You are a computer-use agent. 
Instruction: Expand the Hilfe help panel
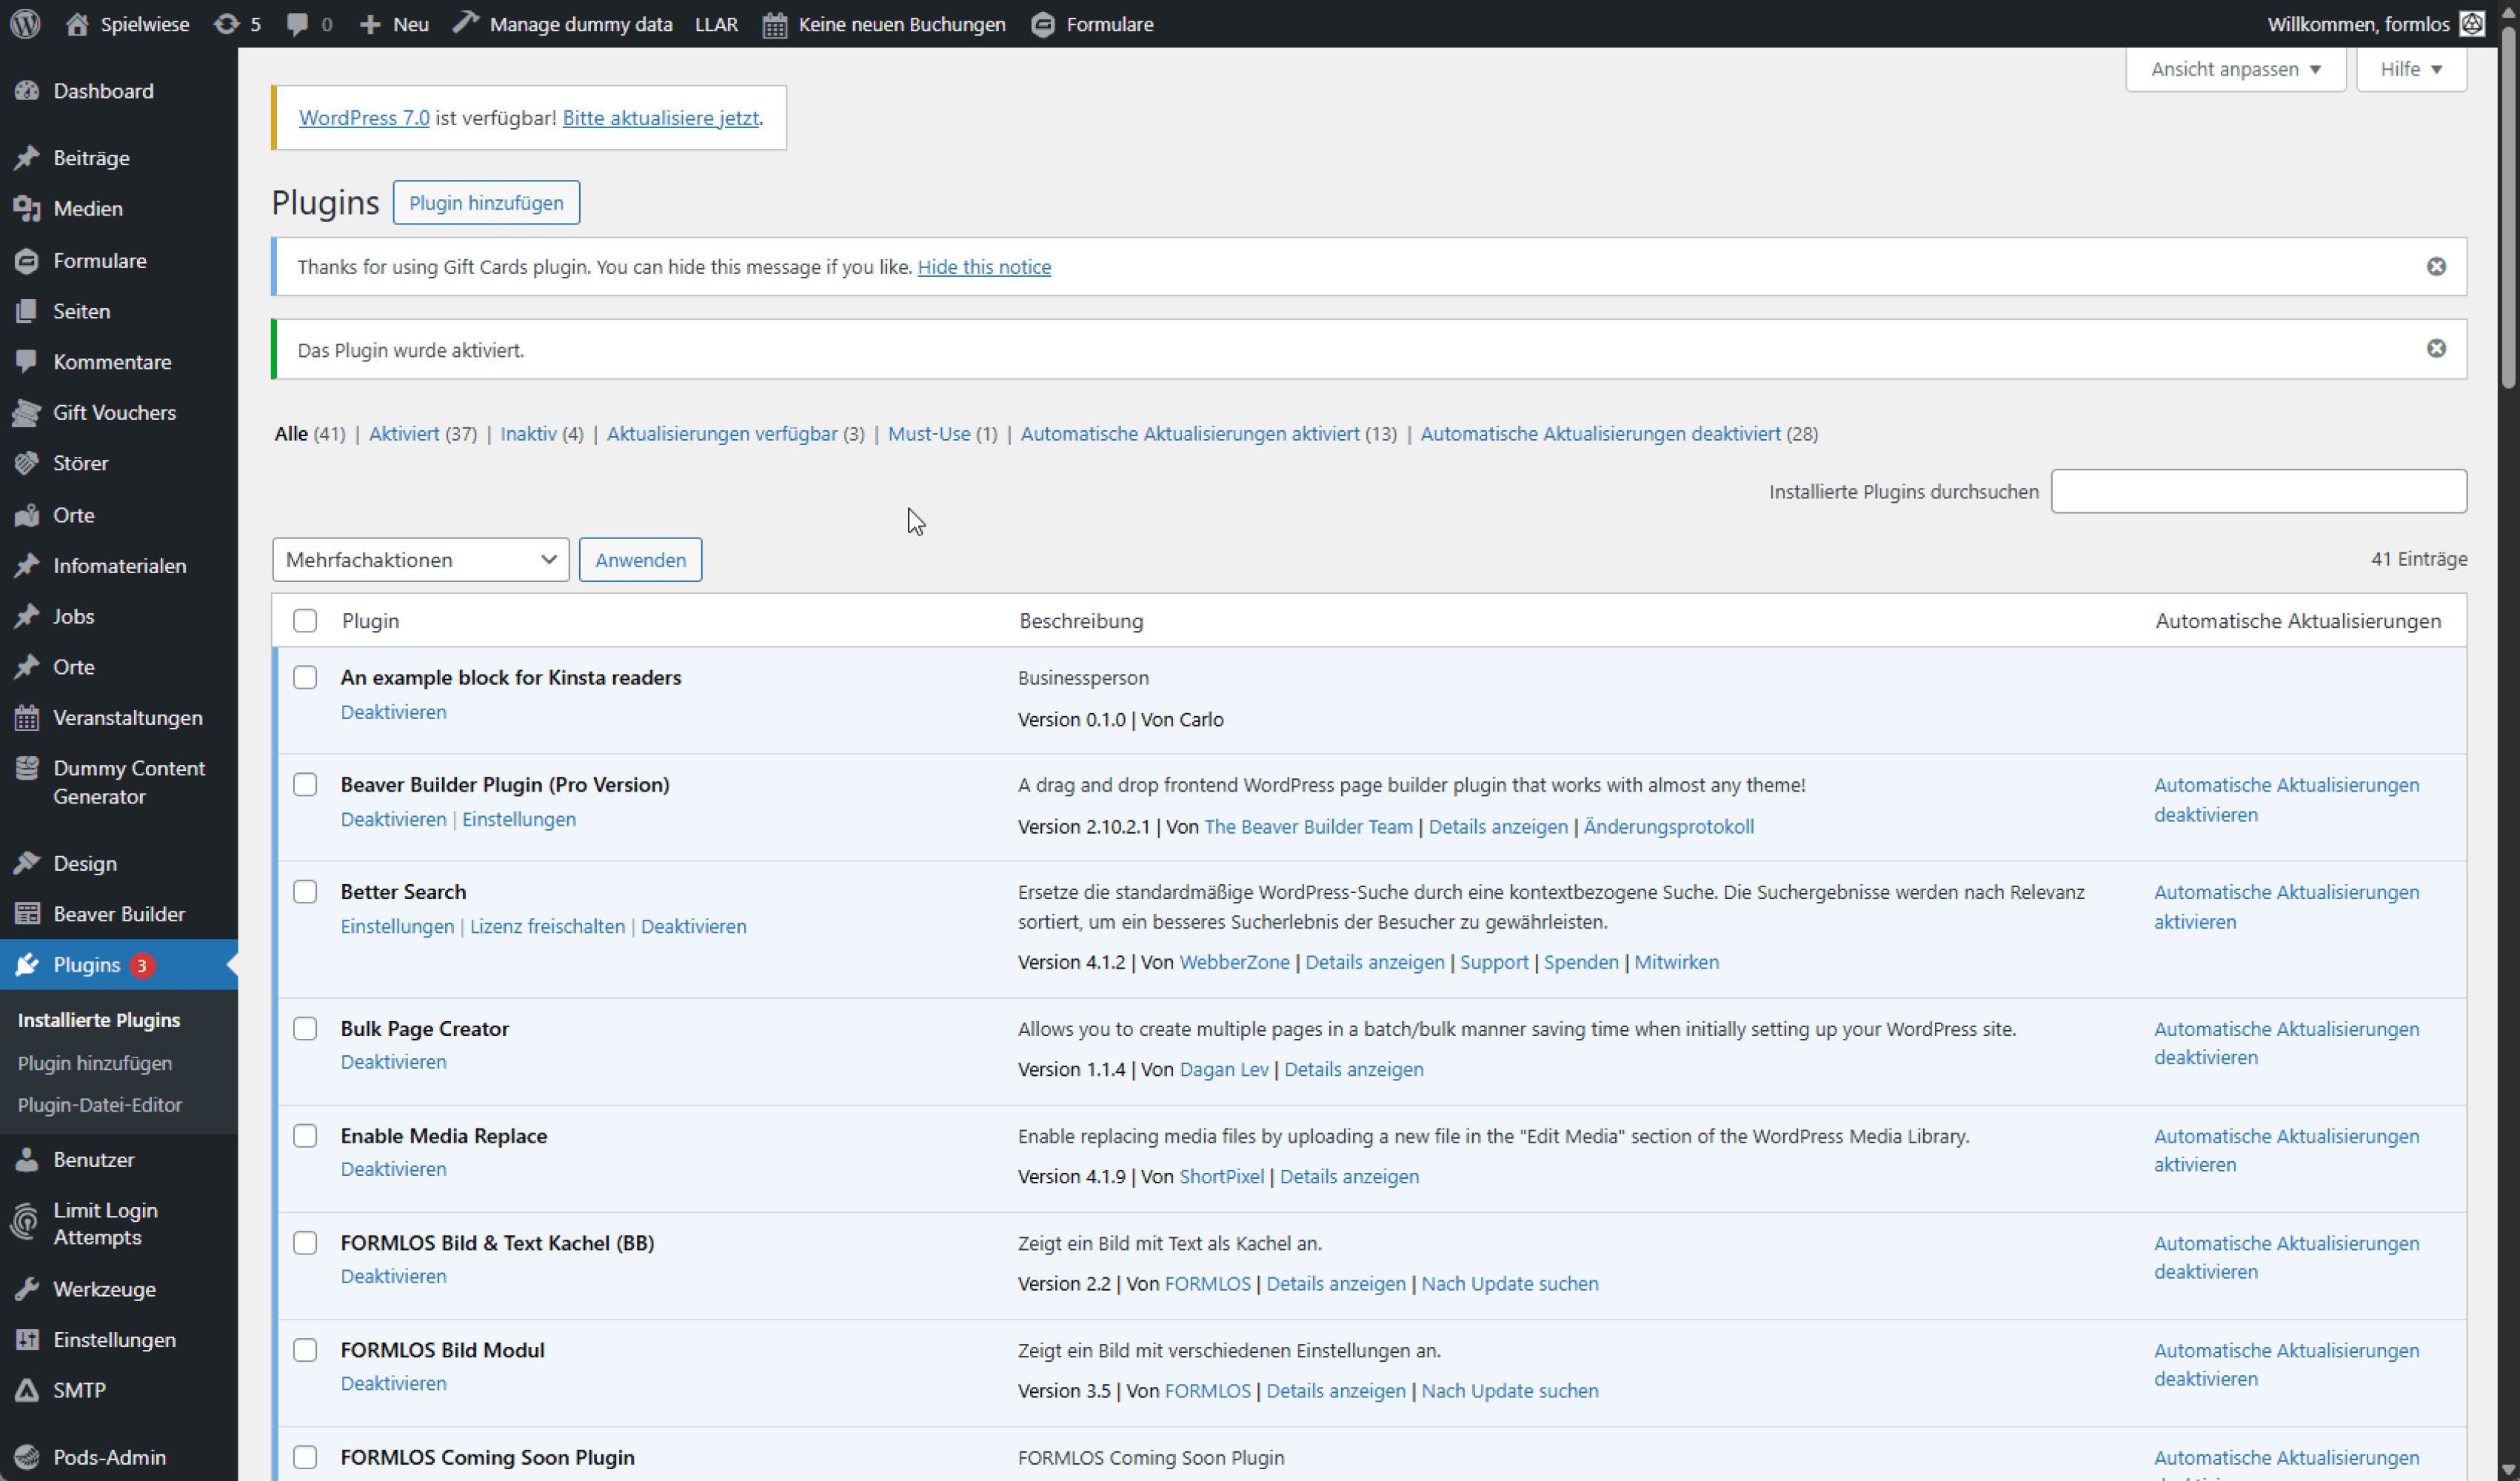(x=2411, y=69)
